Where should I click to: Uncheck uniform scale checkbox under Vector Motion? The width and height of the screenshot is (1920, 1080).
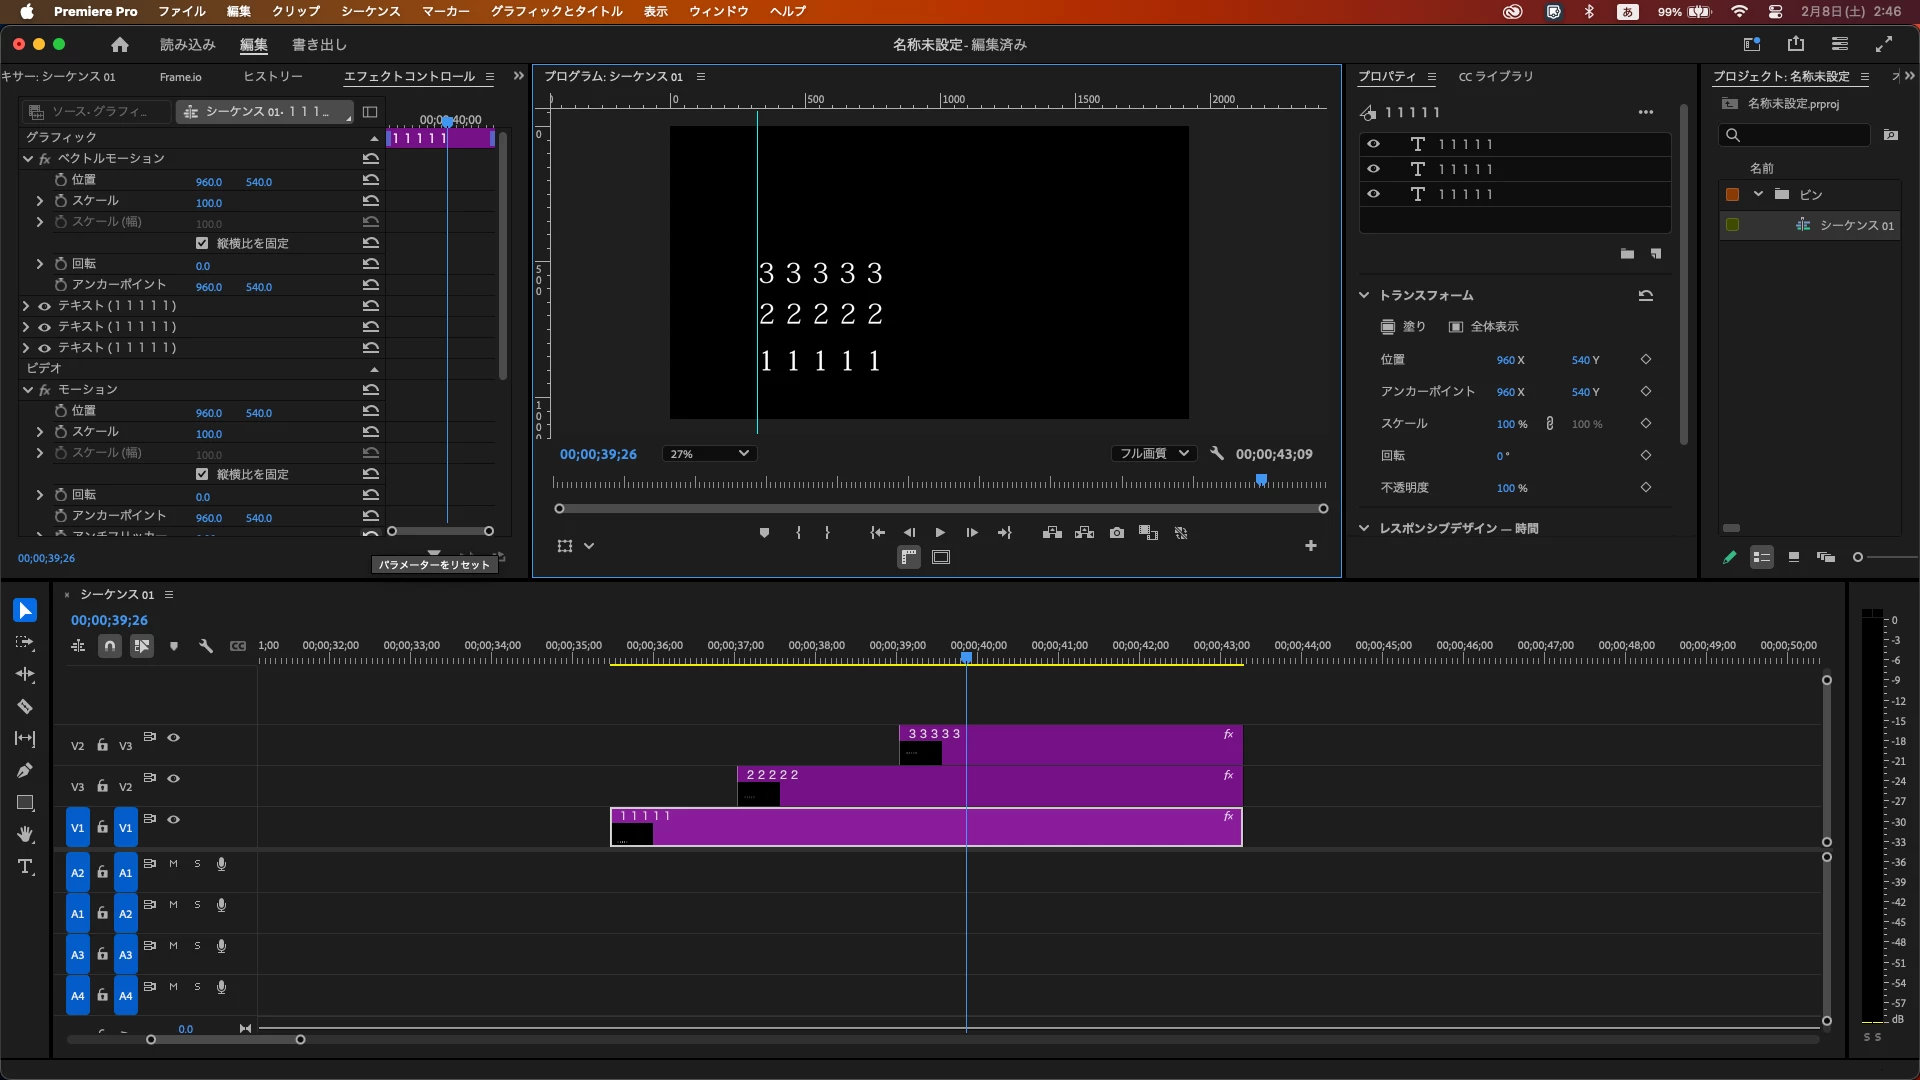202,243
